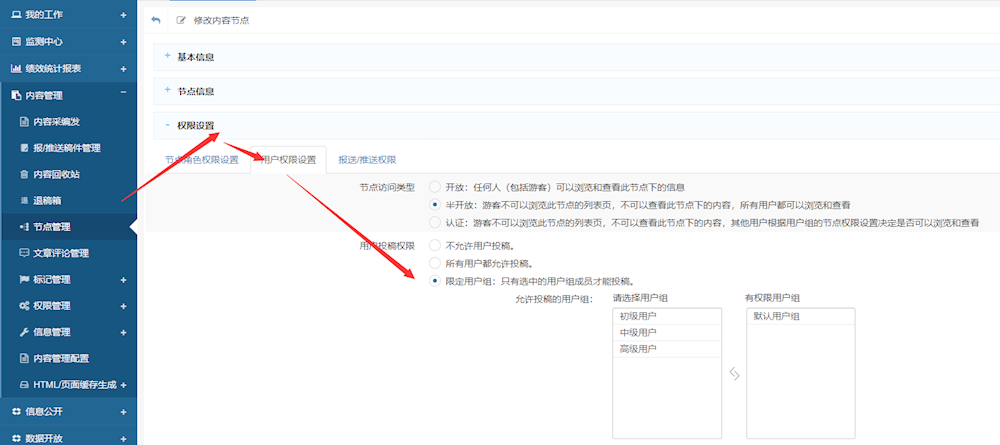Click the laptop icon beside 我的工作
Viewport: 1000px width, 445px height.
click(x=17, y=15)
